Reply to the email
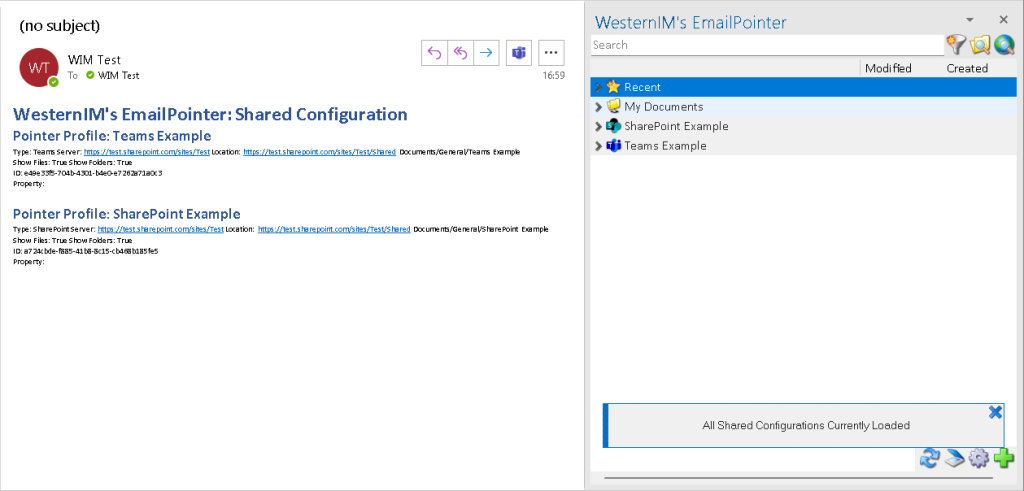The image size is (1024, 491). pyautogui.click(x=434, y=53)
